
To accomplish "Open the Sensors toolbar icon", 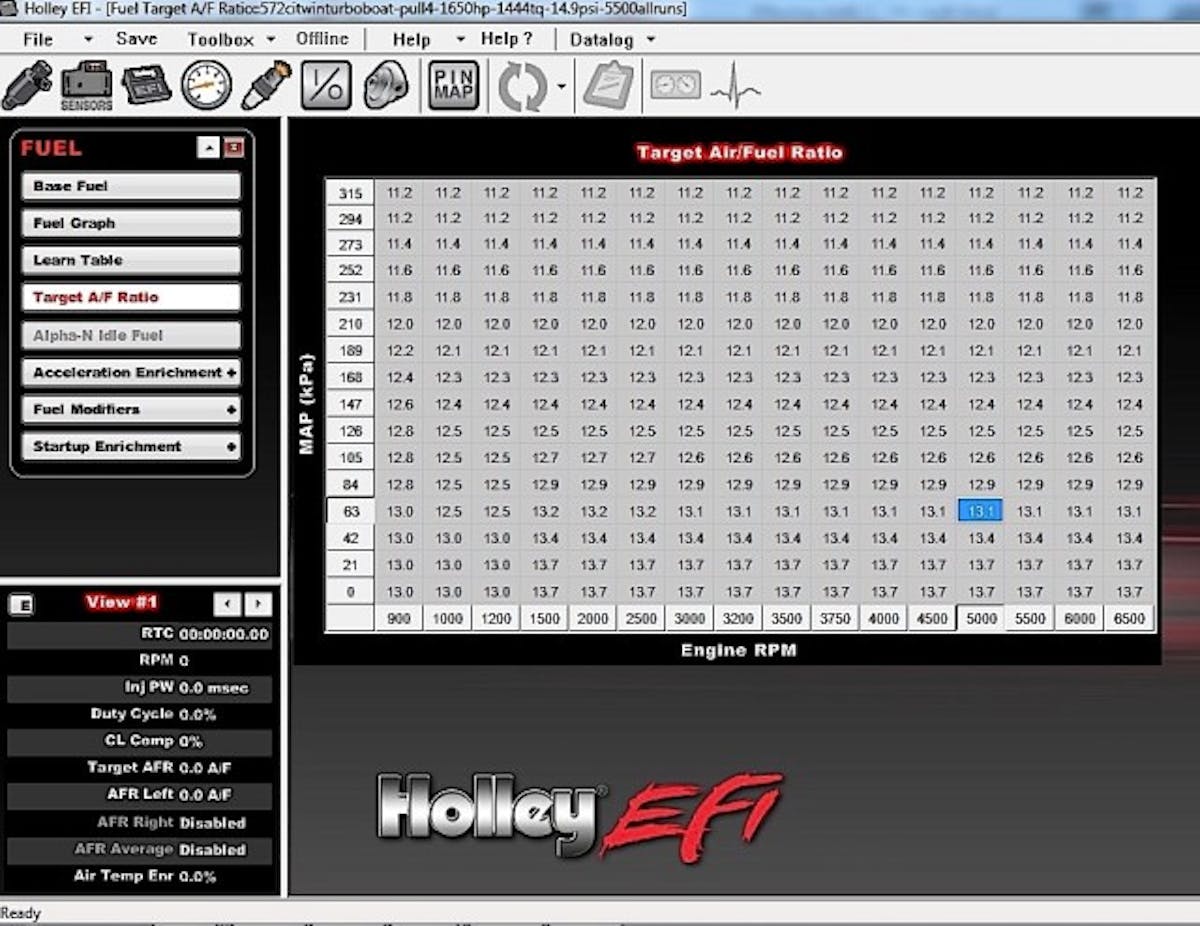I will pyautogui.click(x=87, y=85).
